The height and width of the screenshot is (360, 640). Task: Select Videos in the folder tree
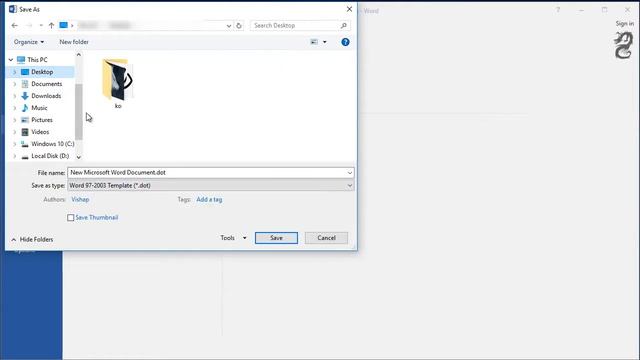click(x=40, y=132)
